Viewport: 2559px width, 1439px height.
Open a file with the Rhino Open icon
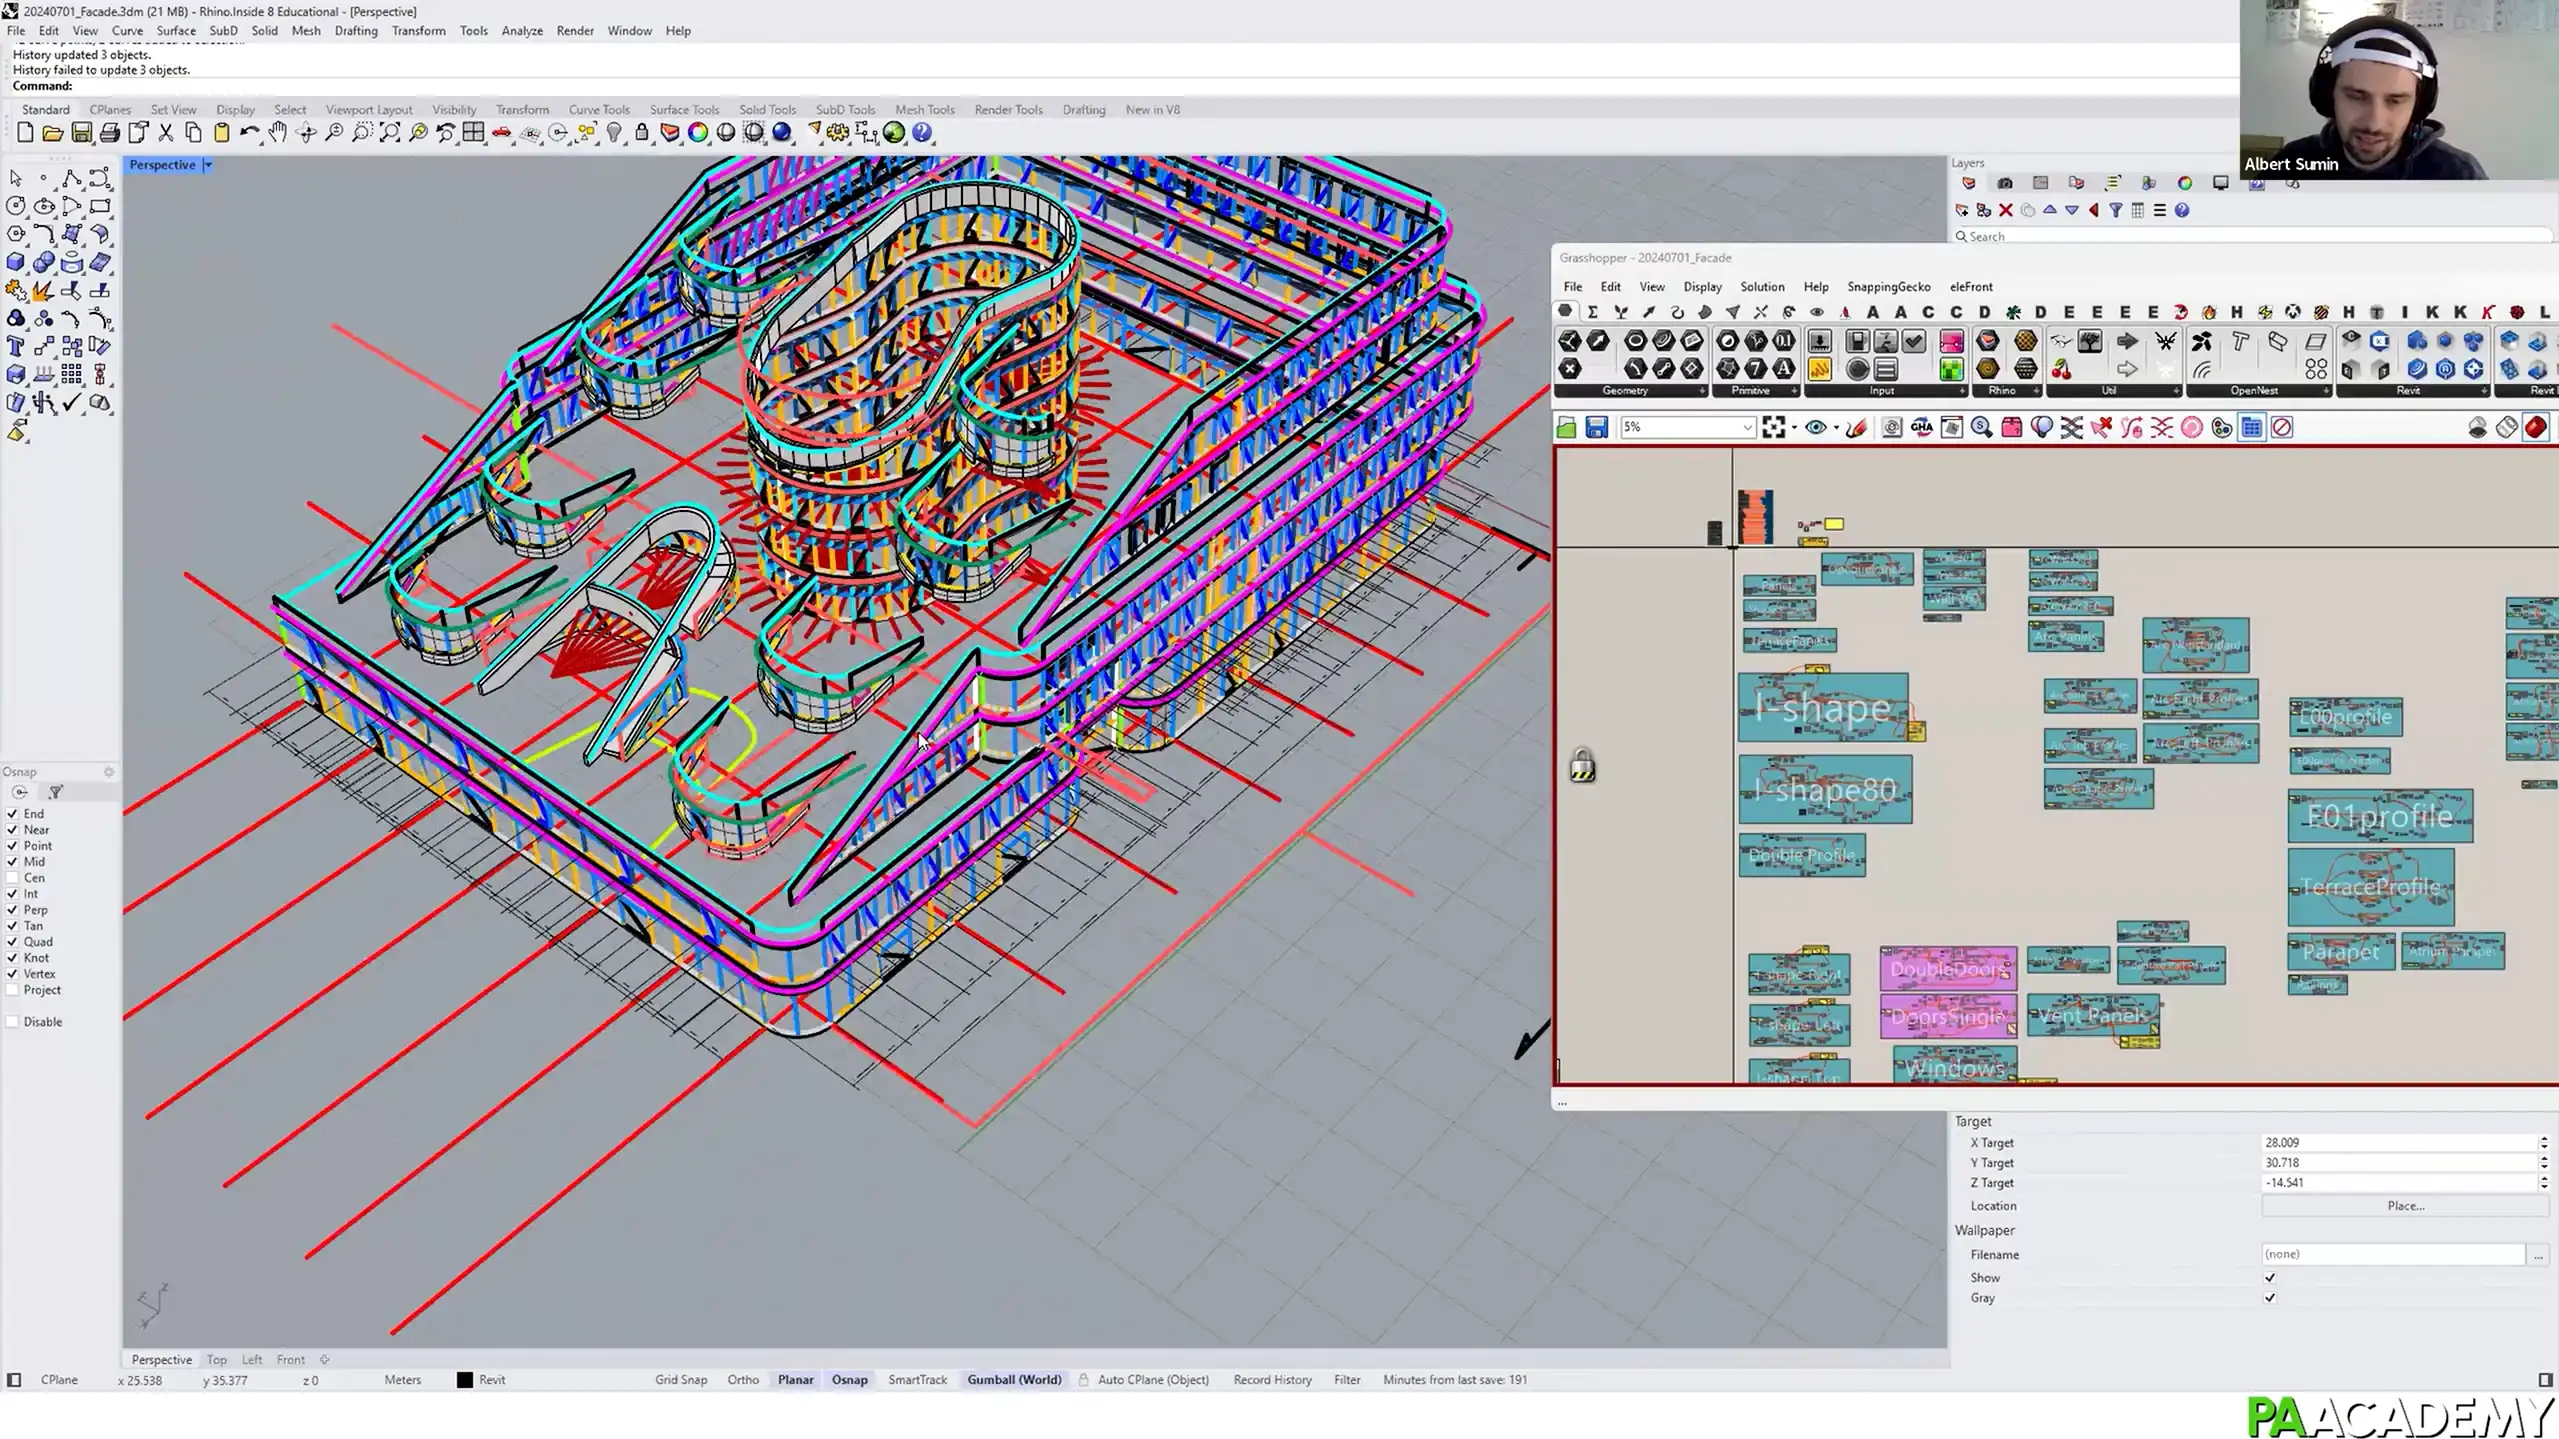pyautogui.click(x=52, y=132)
